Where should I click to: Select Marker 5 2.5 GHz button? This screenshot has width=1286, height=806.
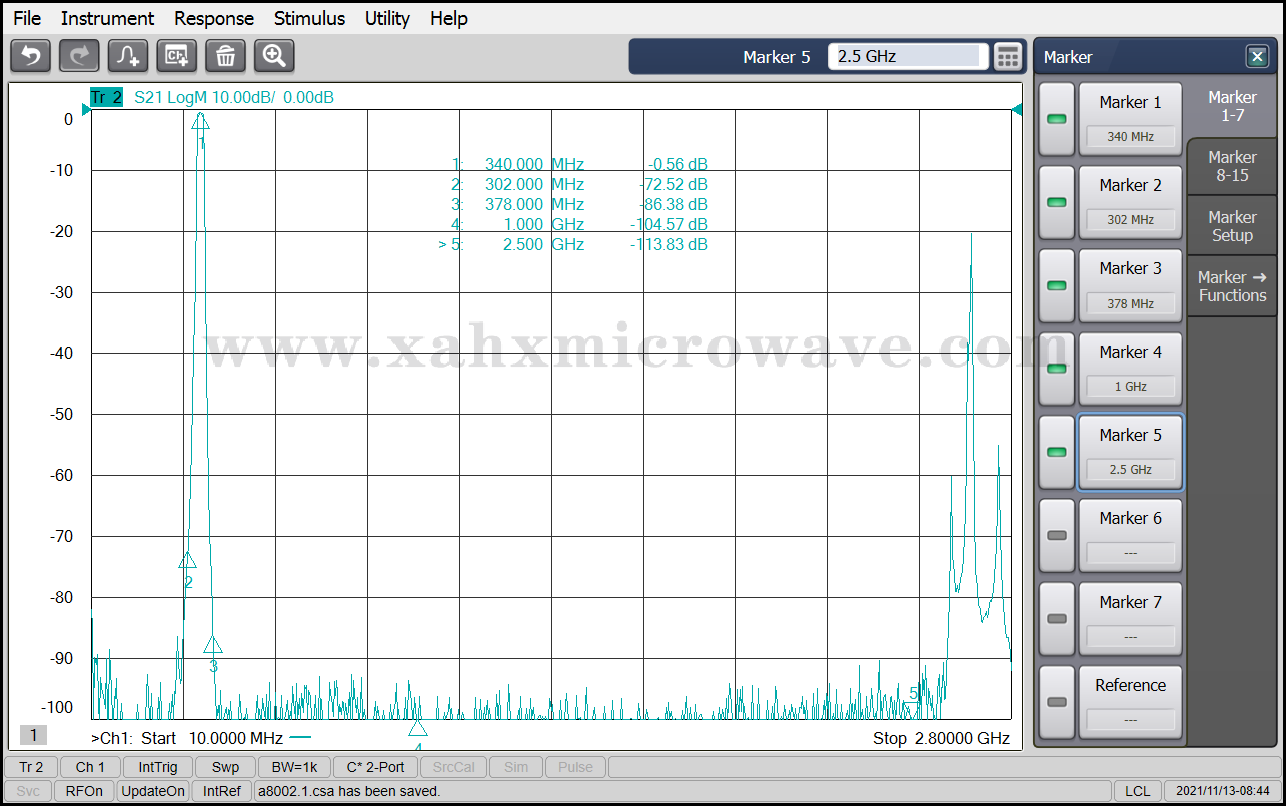point(1130,452)
